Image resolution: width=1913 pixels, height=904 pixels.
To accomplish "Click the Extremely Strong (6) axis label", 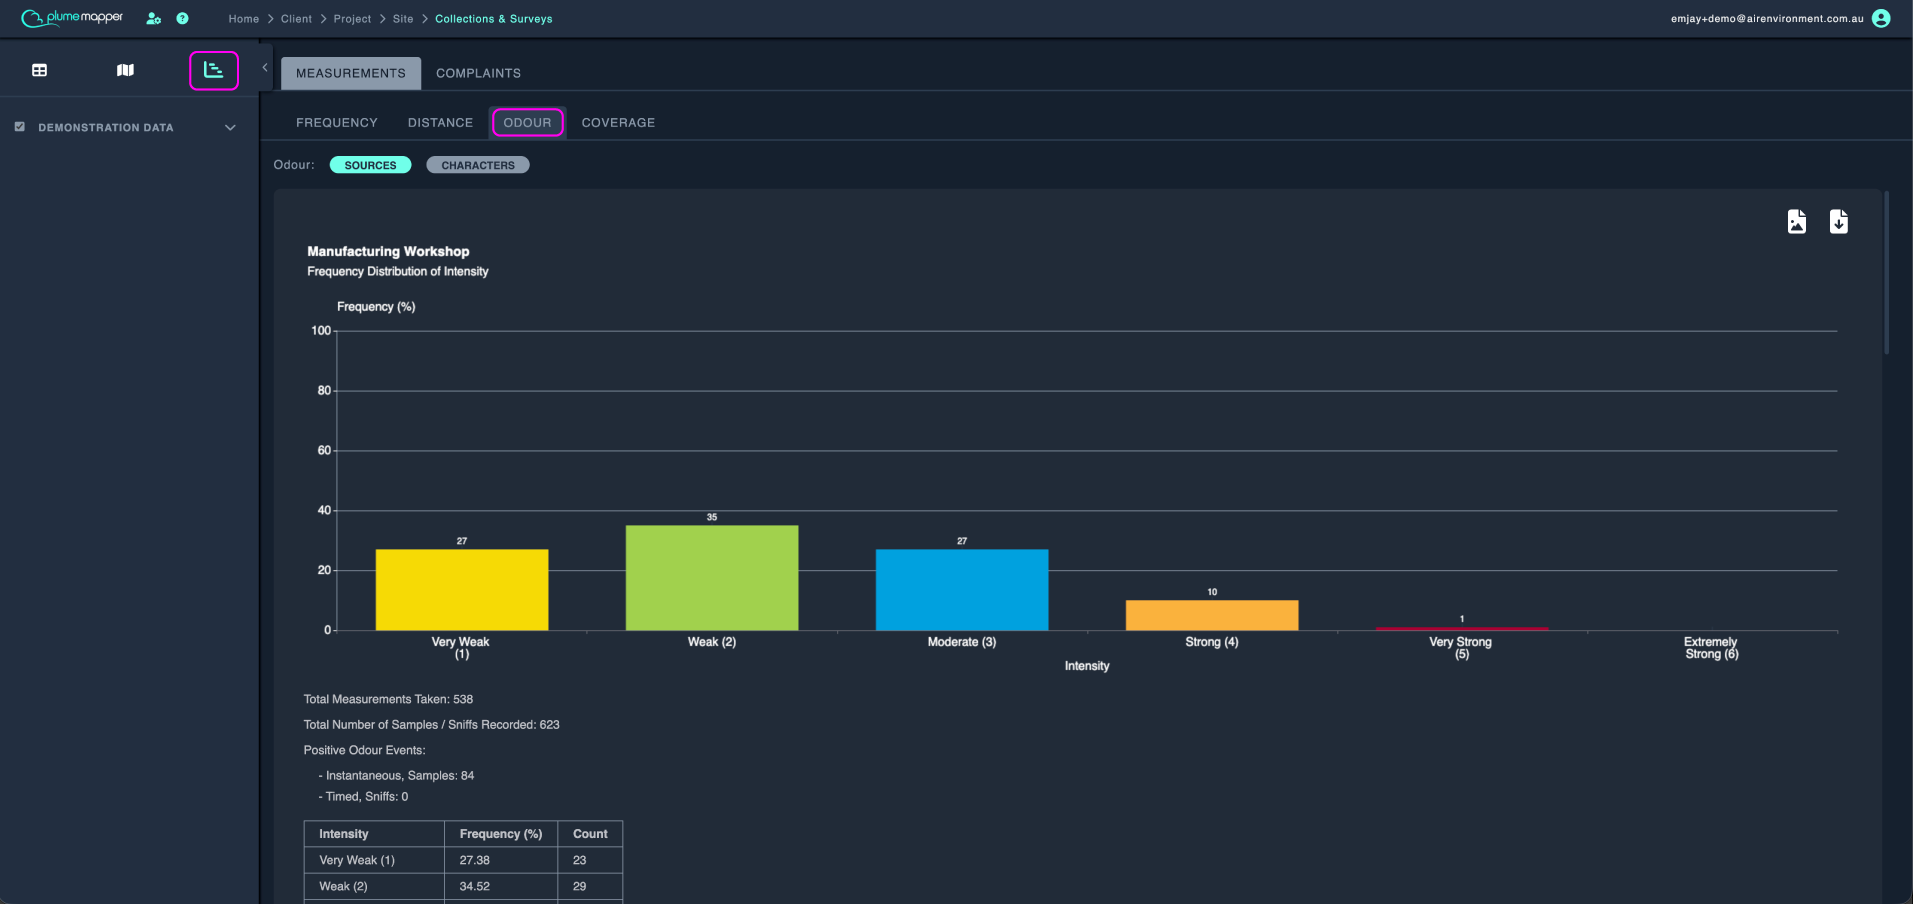I will [x=1711, y=648].
